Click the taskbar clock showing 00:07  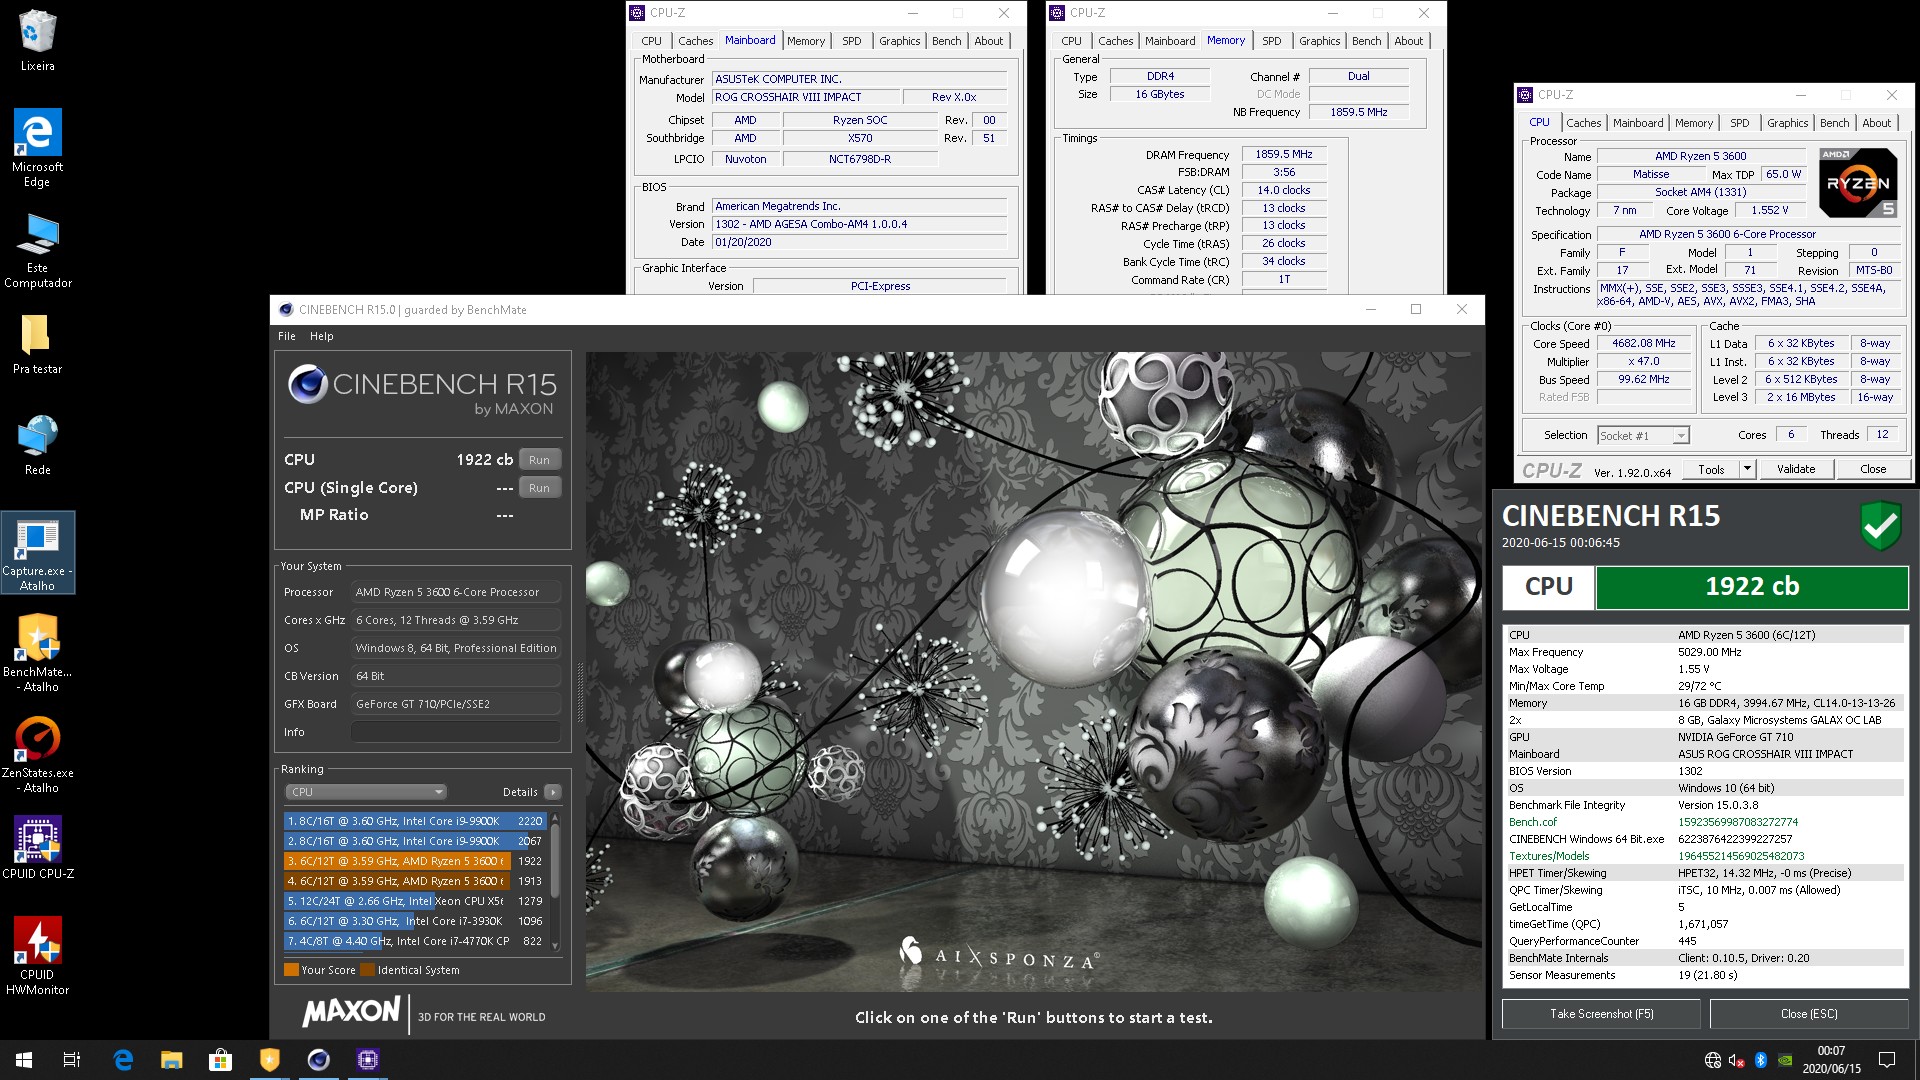pos(1831,1060)
